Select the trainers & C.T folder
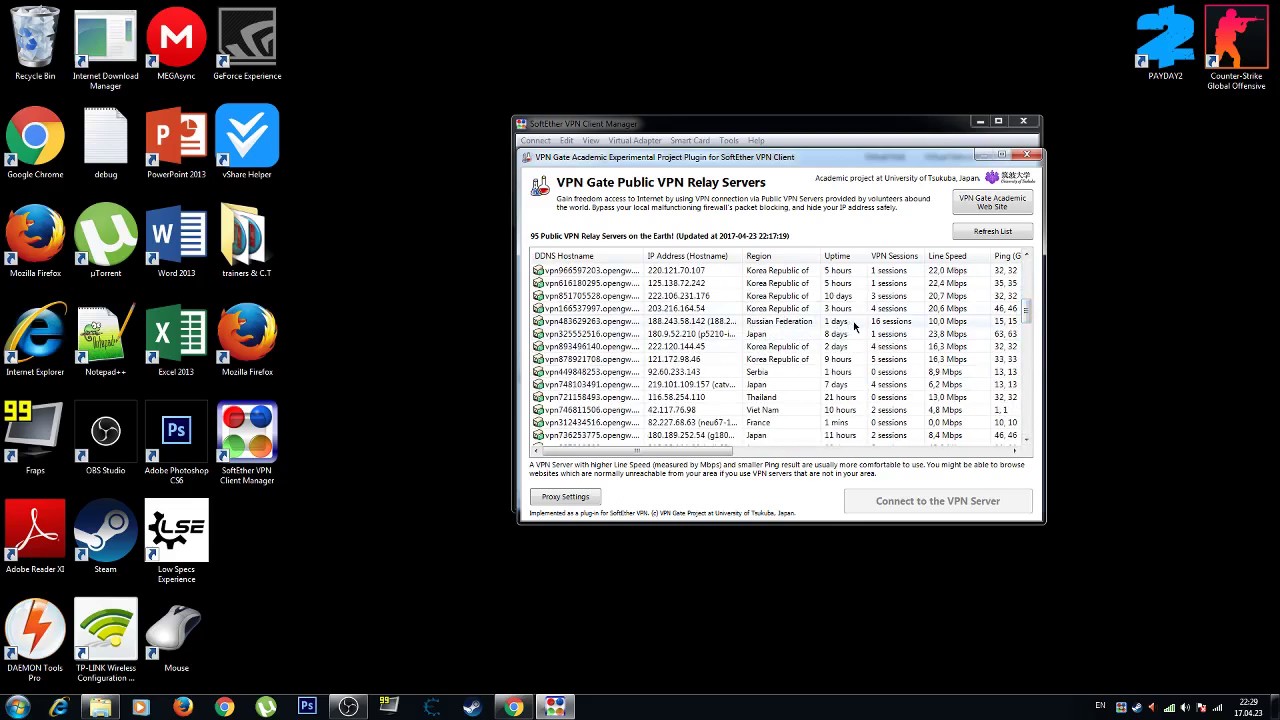Screen dimensions: 1280x720 point(247,241)
